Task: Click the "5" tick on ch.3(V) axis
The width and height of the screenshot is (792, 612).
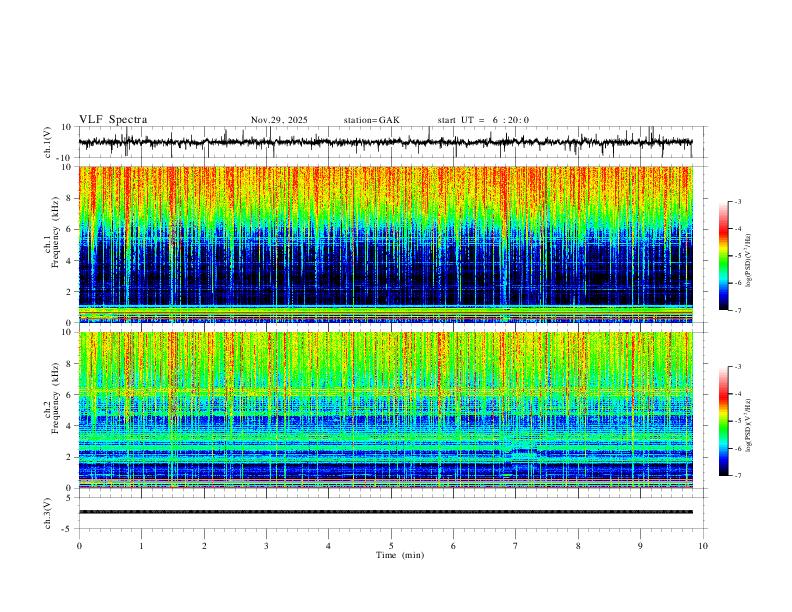Action: [69, 497]
